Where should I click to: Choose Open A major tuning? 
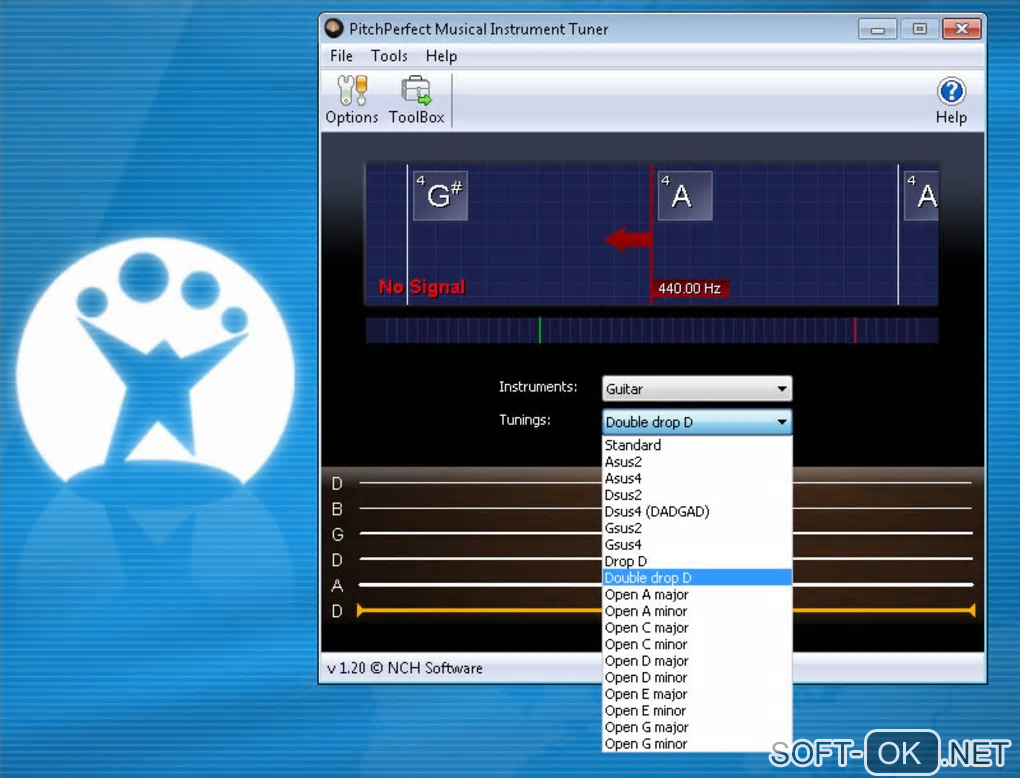pos(697,595)
